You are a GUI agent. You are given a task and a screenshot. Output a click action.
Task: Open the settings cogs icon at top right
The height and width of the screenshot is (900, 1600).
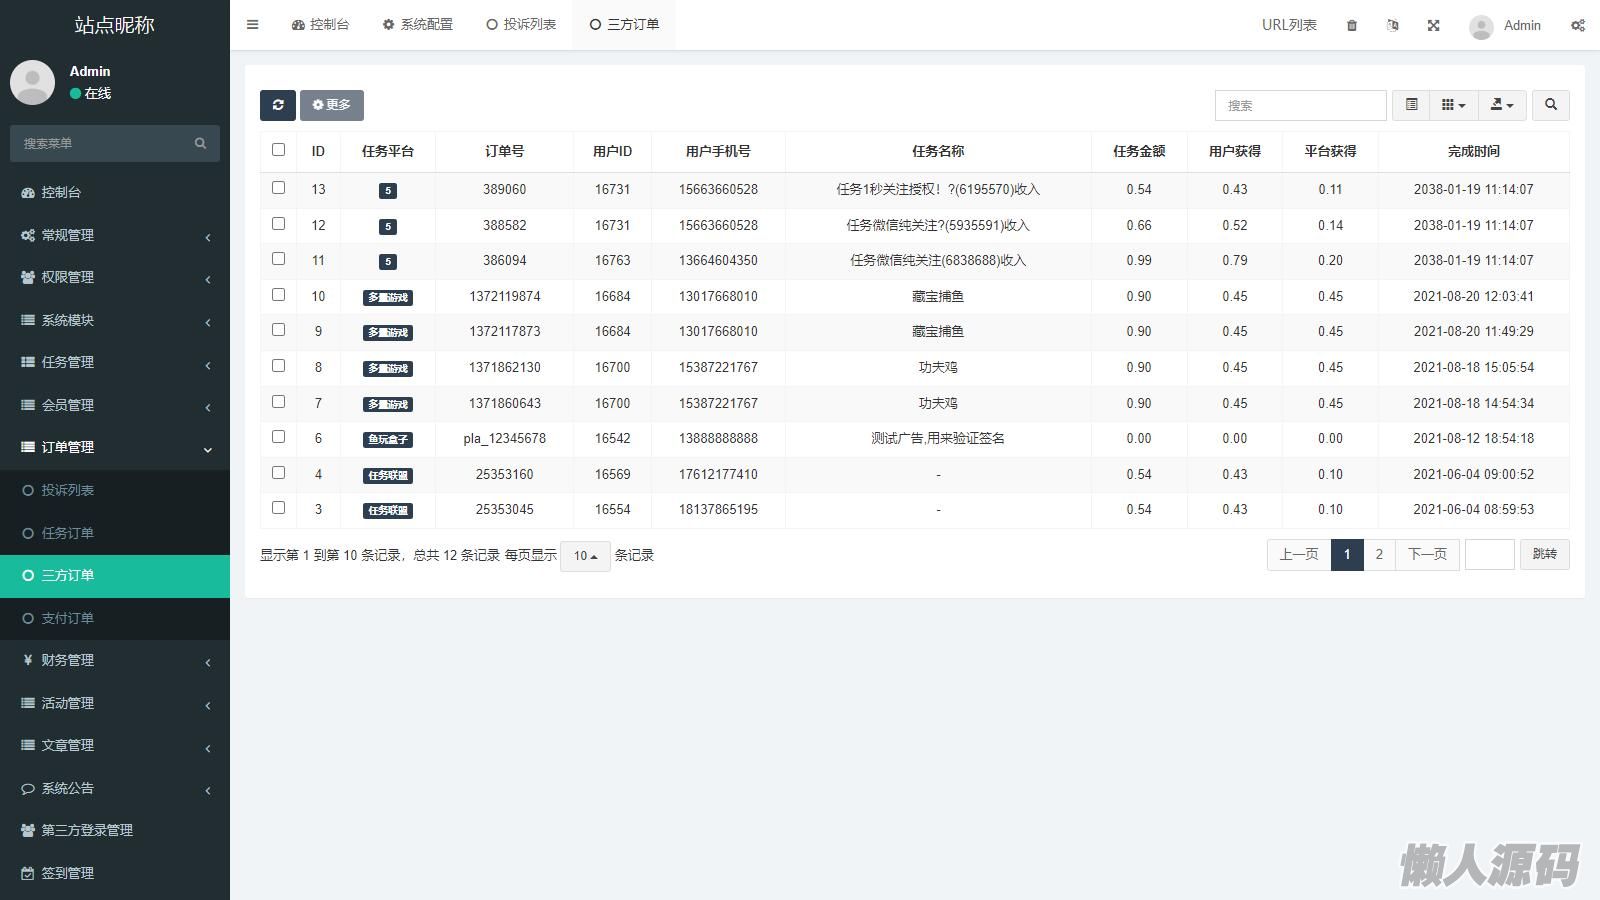1577,25
